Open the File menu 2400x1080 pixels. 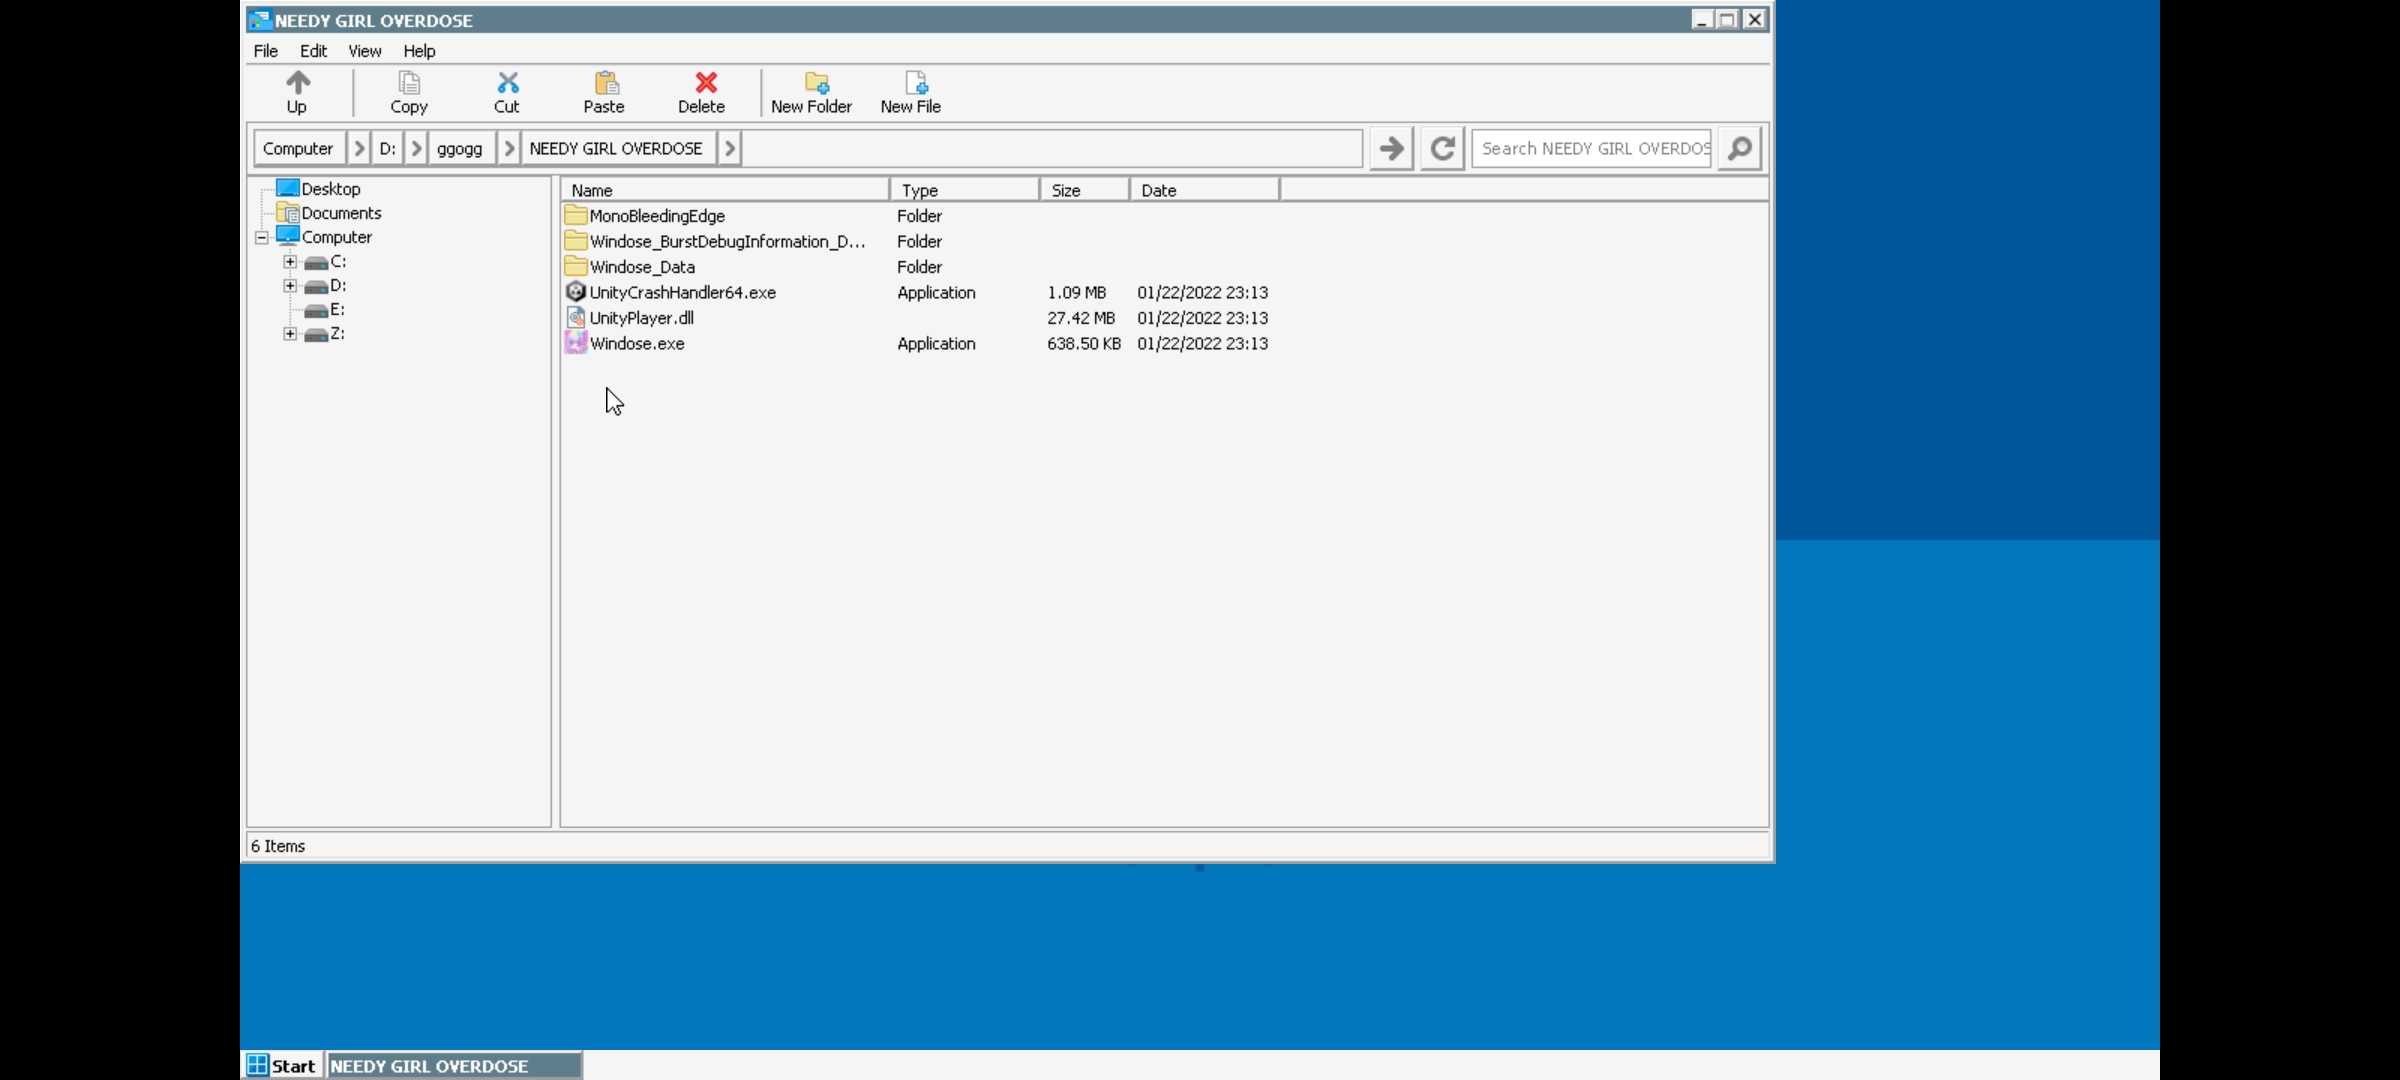pos(266,51)
